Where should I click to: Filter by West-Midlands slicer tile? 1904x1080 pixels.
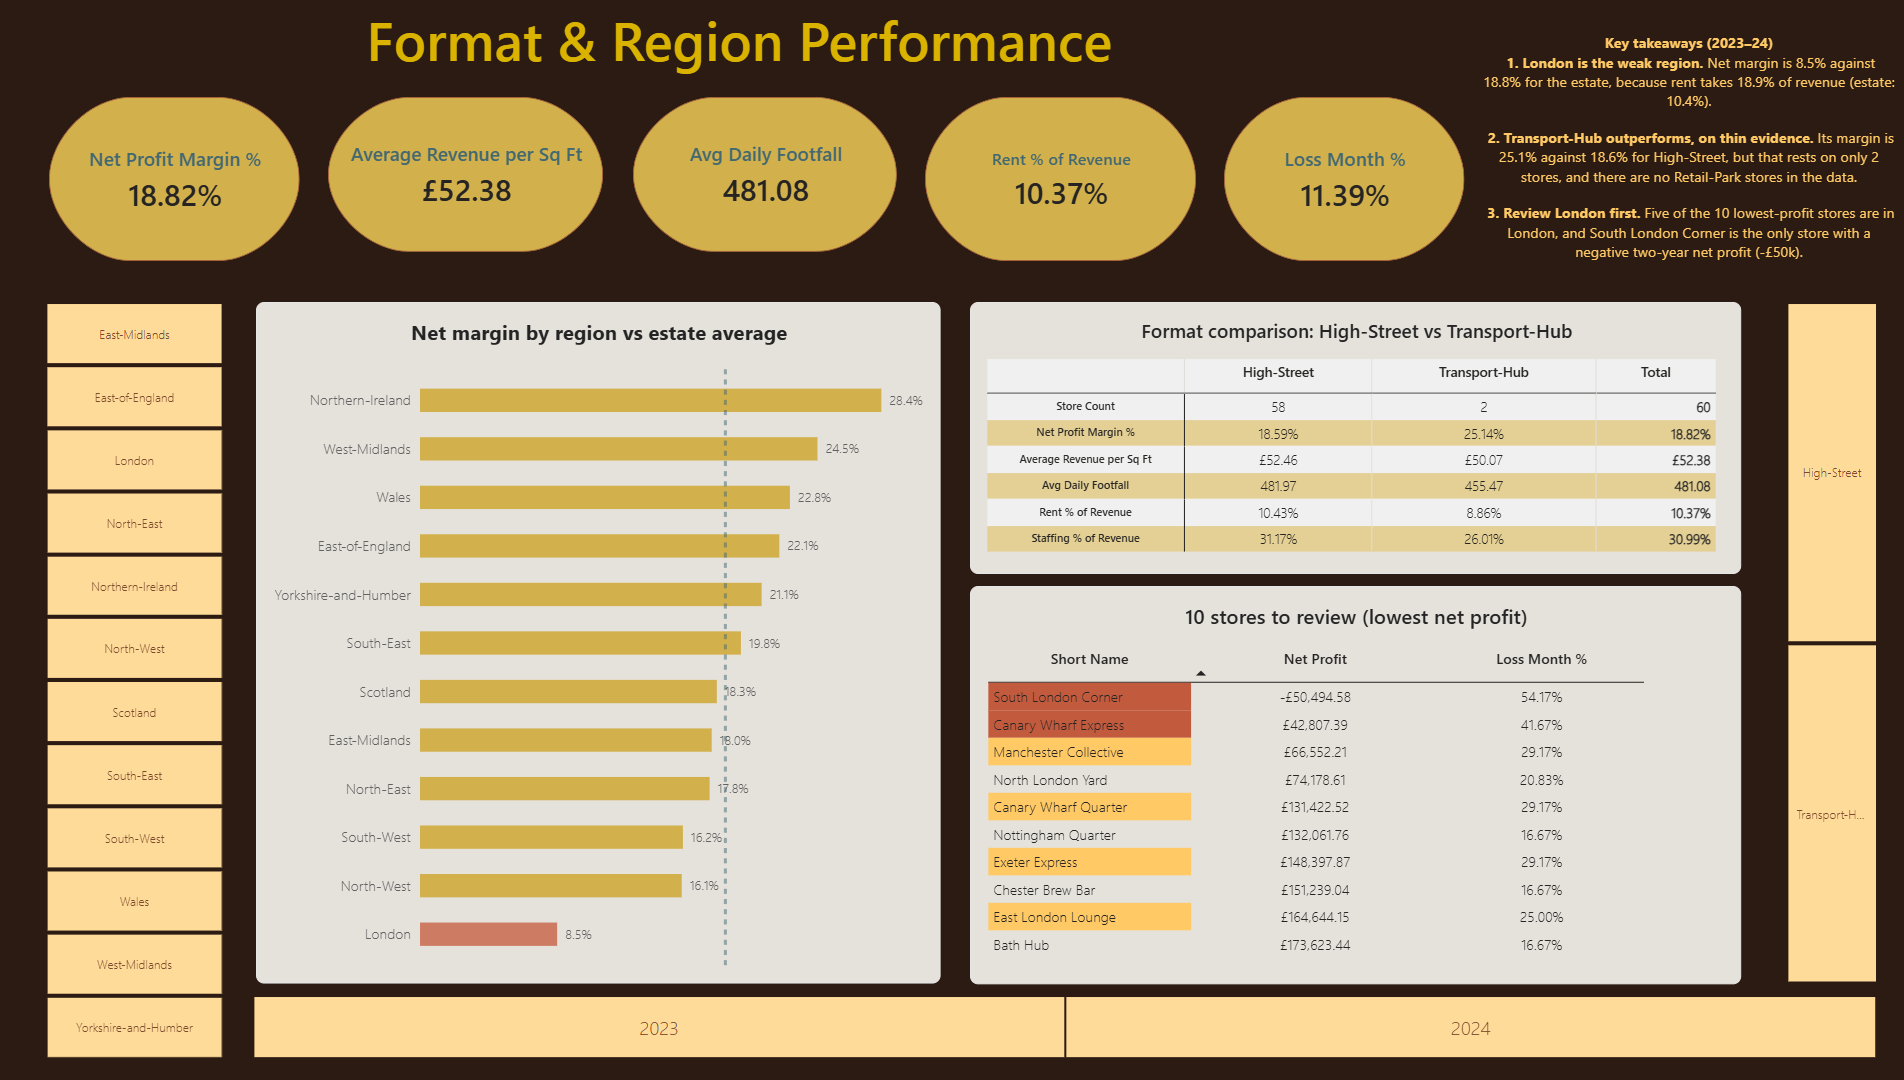click(x=134, y=964)
